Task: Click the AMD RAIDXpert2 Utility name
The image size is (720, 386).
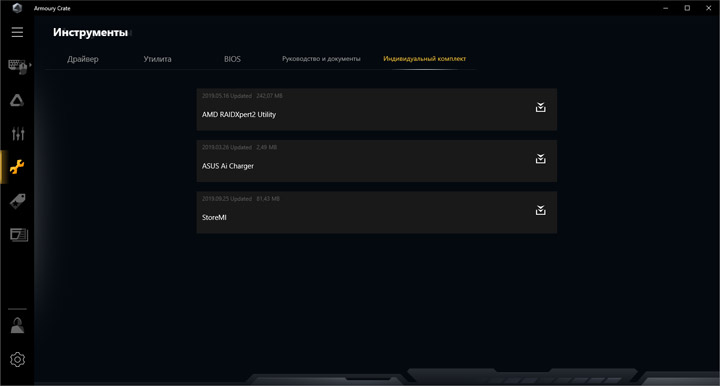Action: coord(239,114)
